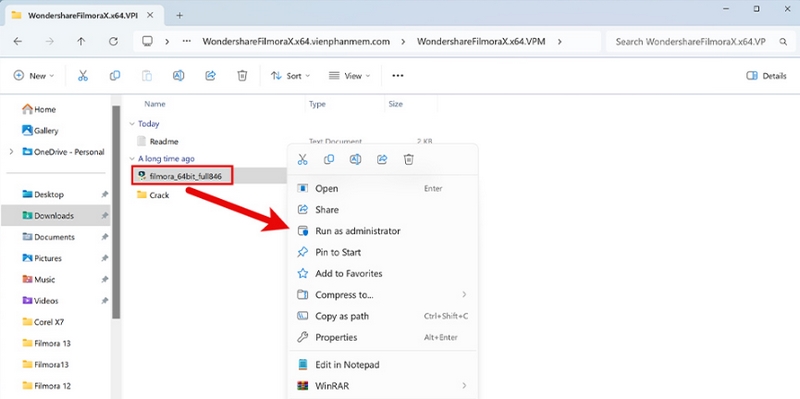Screen dimensions: 800x399
Task: Toggle the Details pane
Action: pyautogui.click(x=766, y=76)
